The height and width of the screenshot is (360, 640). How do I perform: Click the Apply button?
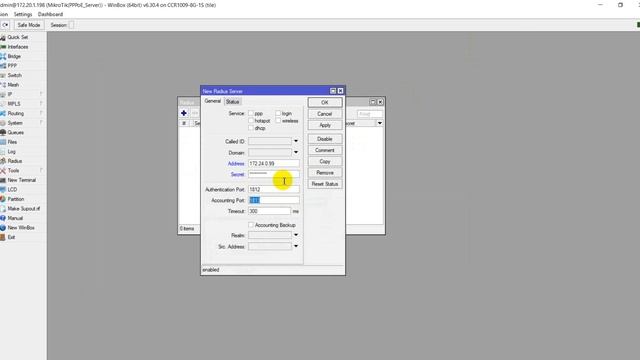tap(325, 125)
